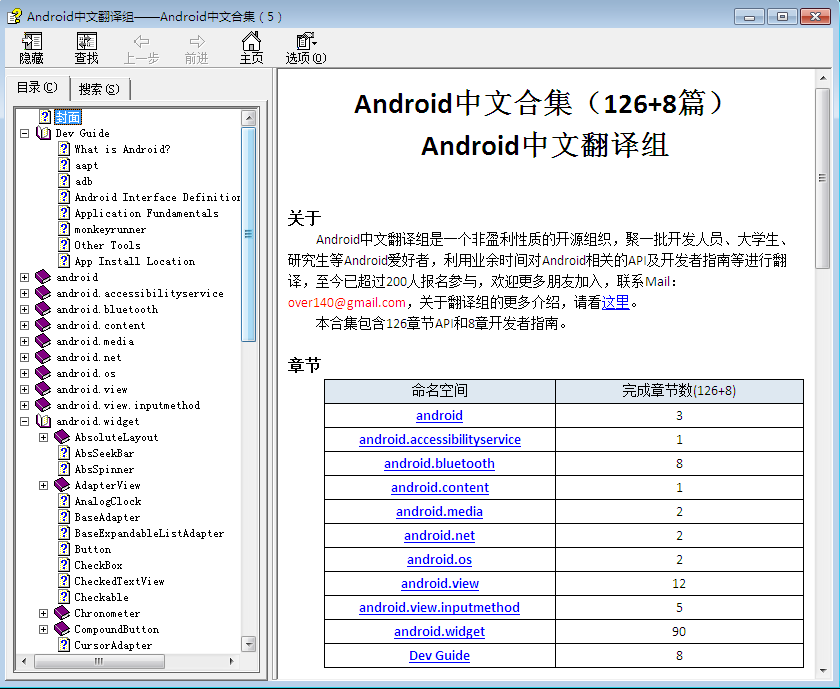840x689 pixels.
Task: Click the page icon beside CheckBox
Action: point(64,565)
